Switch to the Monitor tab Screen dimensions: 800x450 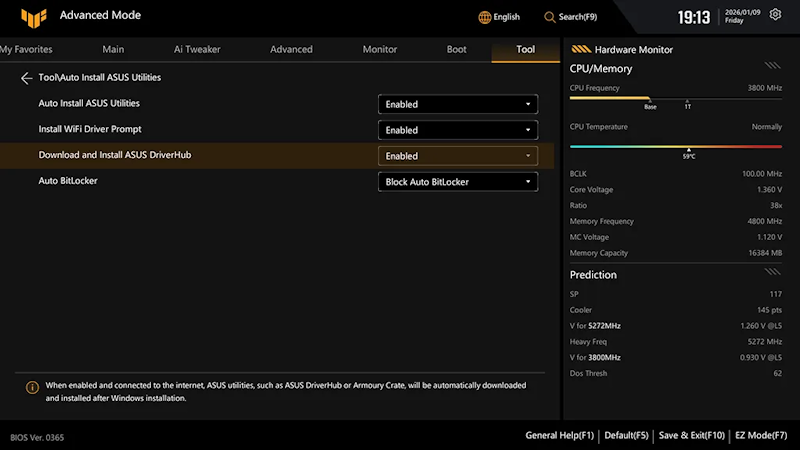pos(380,49)
